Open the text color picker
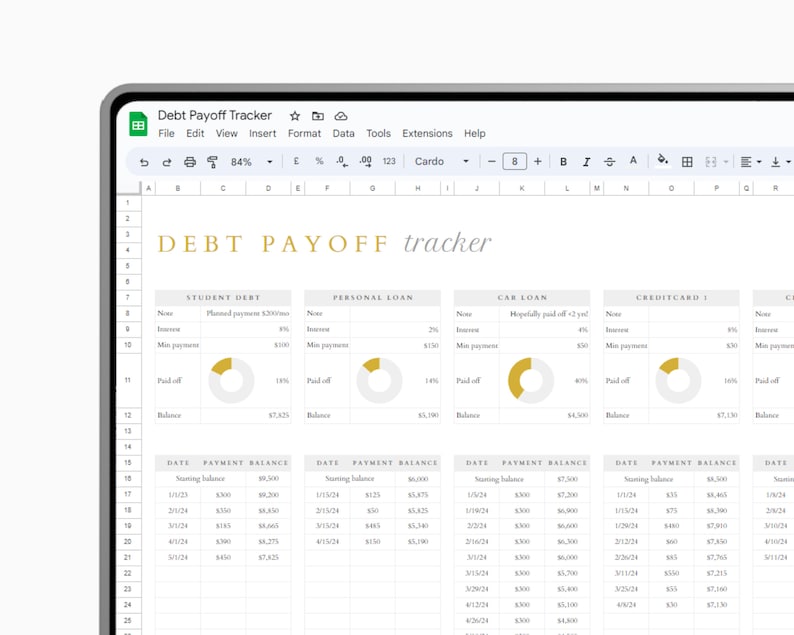 pos(633,161)
